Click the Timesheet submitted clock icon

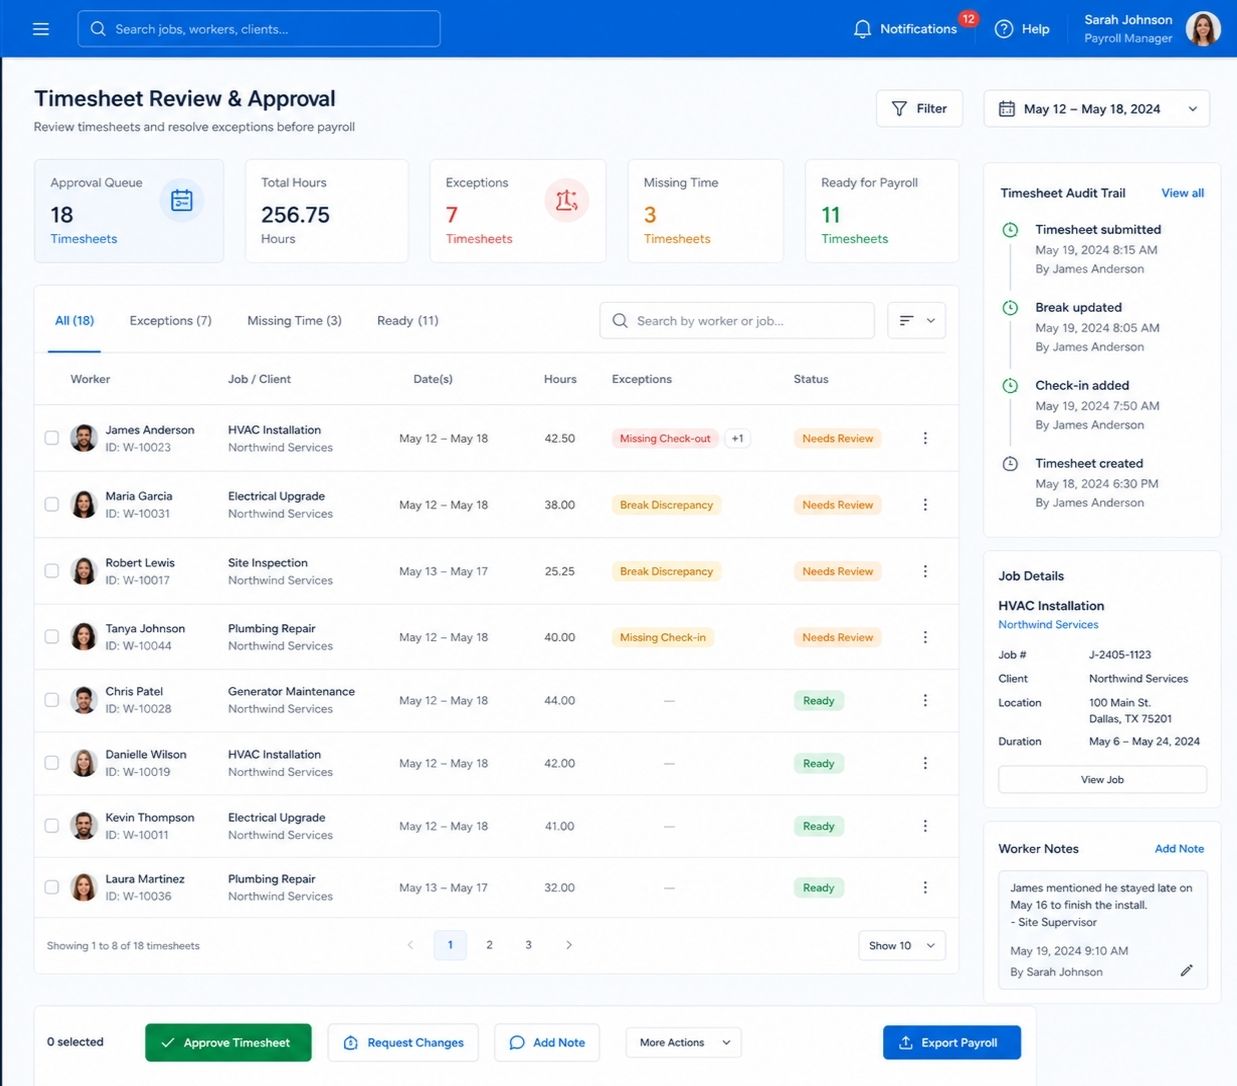[x=1010, y=230]
